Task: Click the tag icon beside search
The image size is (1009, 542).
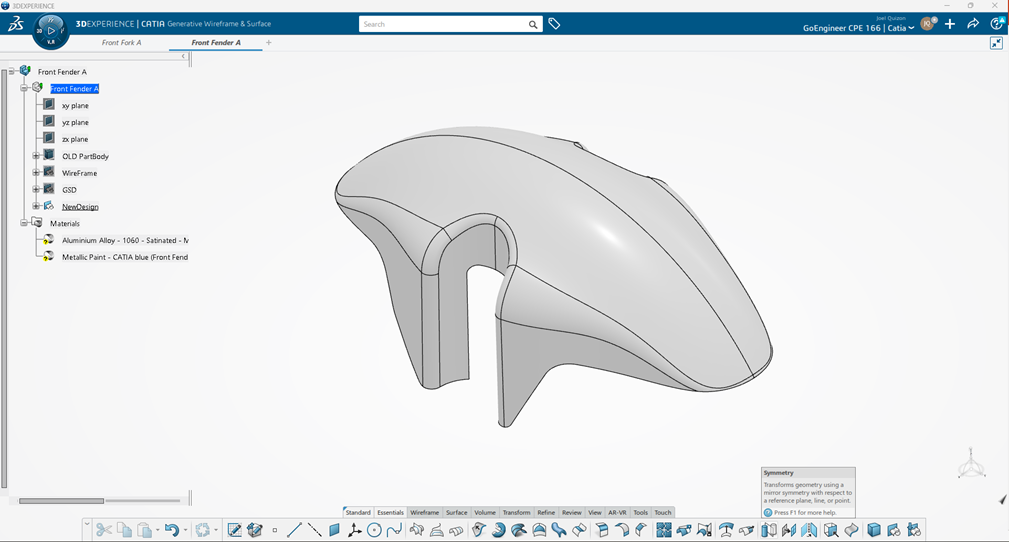Action: tap(554, 24)
